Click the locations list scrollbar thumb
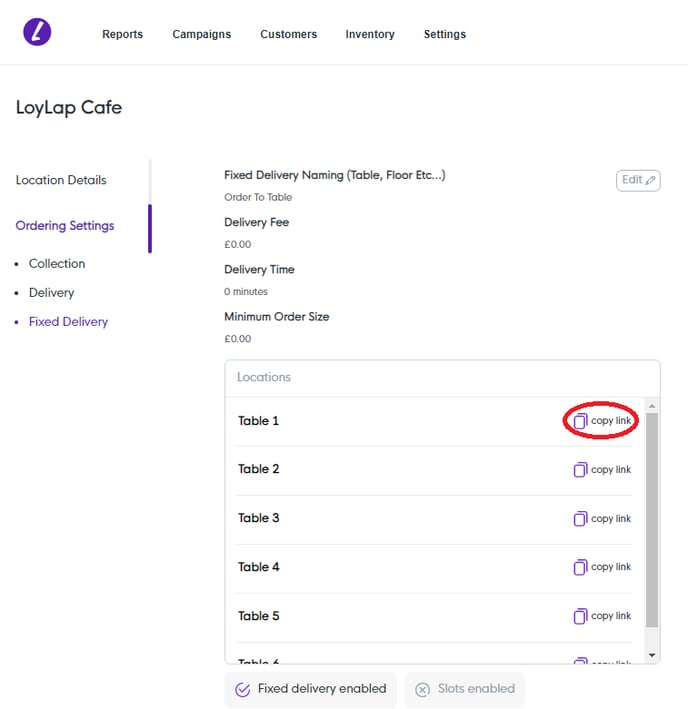 [652, 520]
